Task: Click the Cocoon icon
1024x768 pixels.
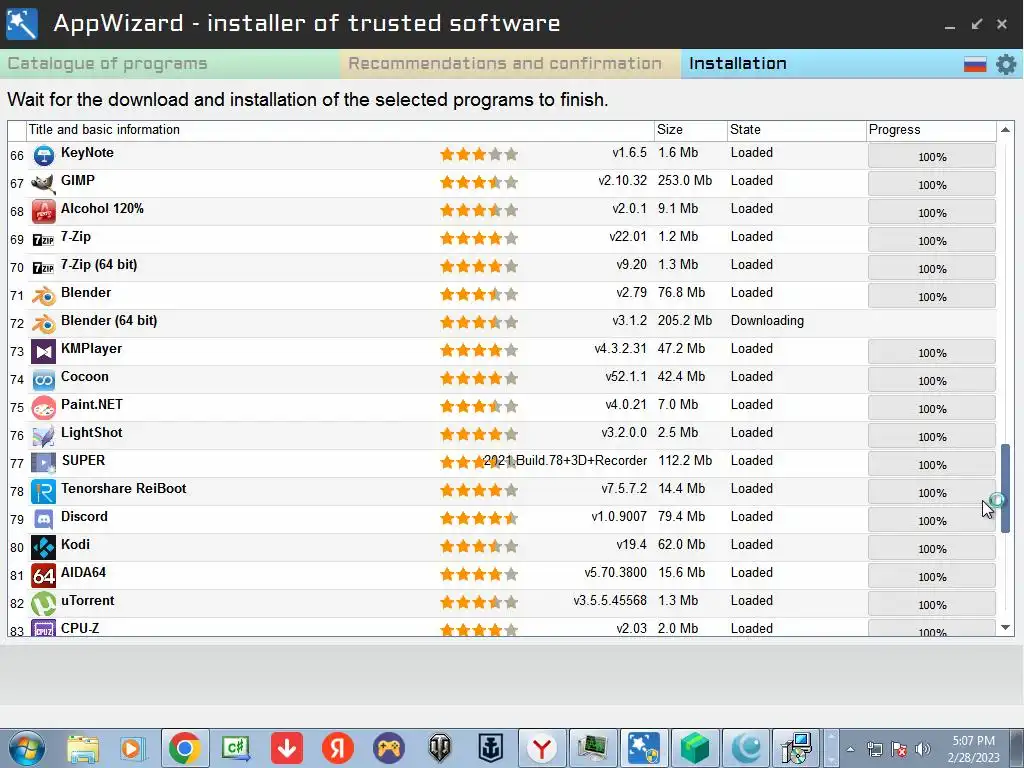Action: coord(44,379)
